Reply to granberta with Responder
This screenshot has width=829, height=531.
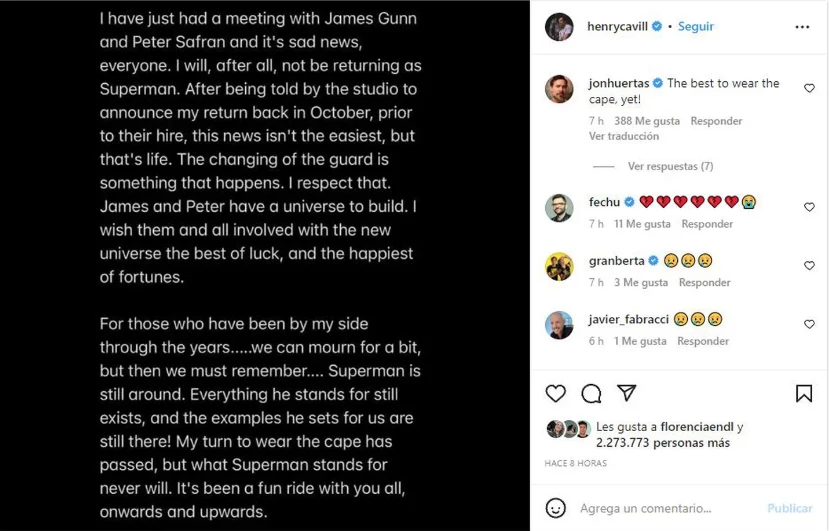(704, 283)
